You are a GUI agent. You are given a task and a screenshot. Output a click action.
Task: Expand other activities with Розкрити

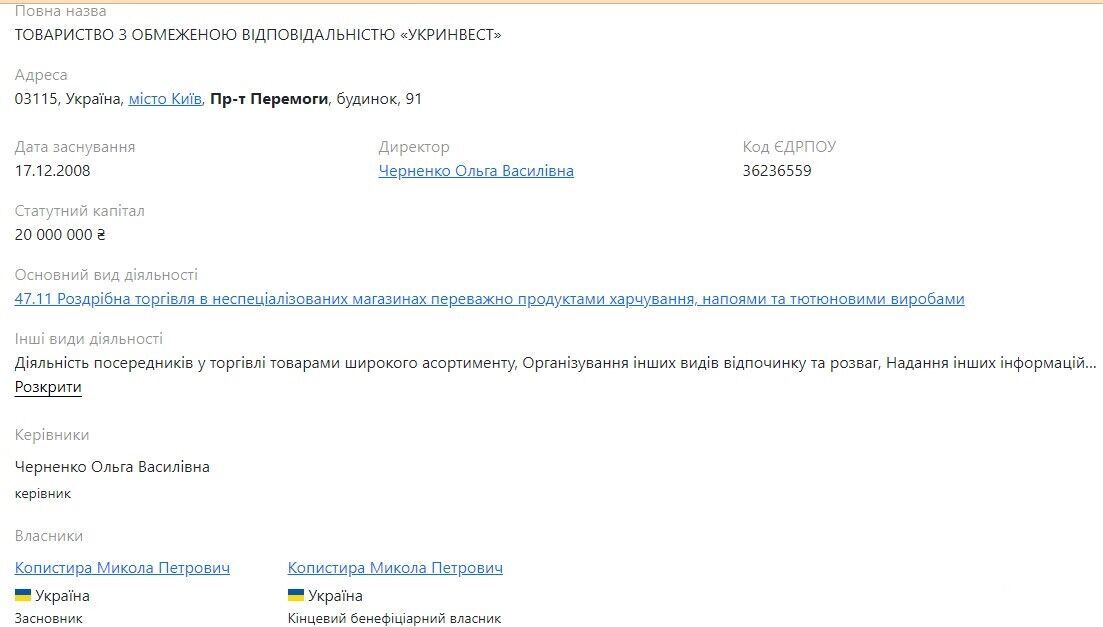(x=48, y=387)
